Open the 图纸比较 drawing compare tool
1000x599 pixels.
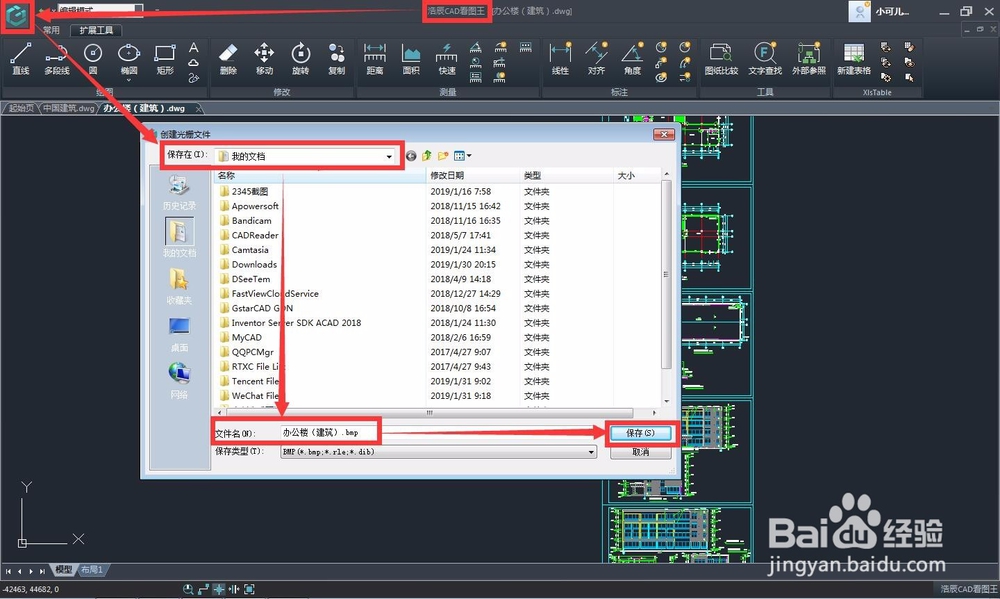(721, 59)
